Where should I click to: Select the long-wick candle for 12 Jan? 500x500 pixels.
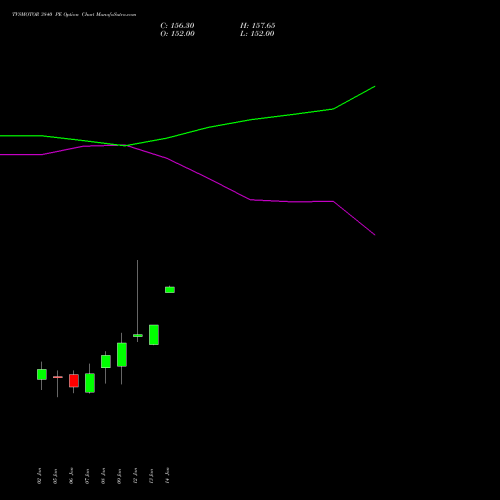click(138, 335)
